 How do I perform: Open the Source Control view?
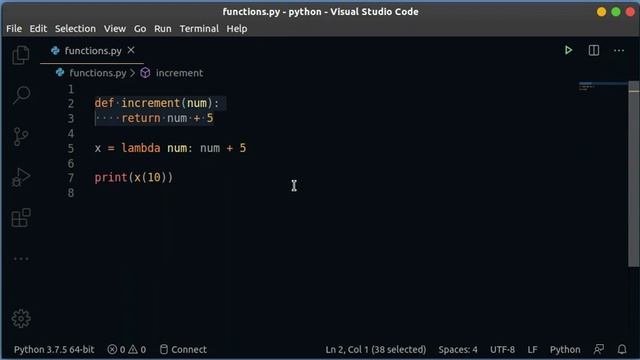(x=20, y=137)
